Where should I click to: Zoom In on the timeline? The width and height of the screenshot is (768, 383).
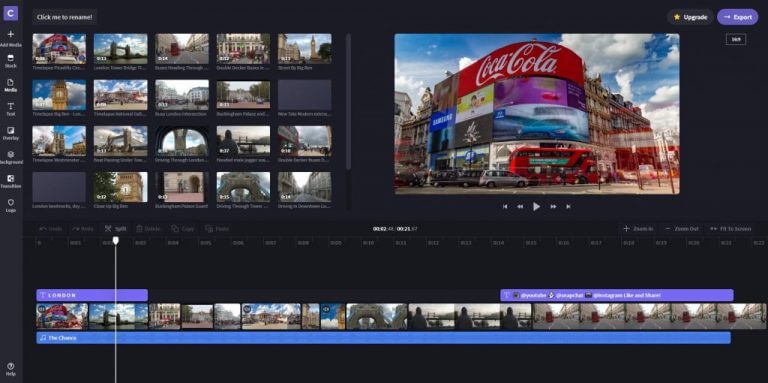[638, 229]
